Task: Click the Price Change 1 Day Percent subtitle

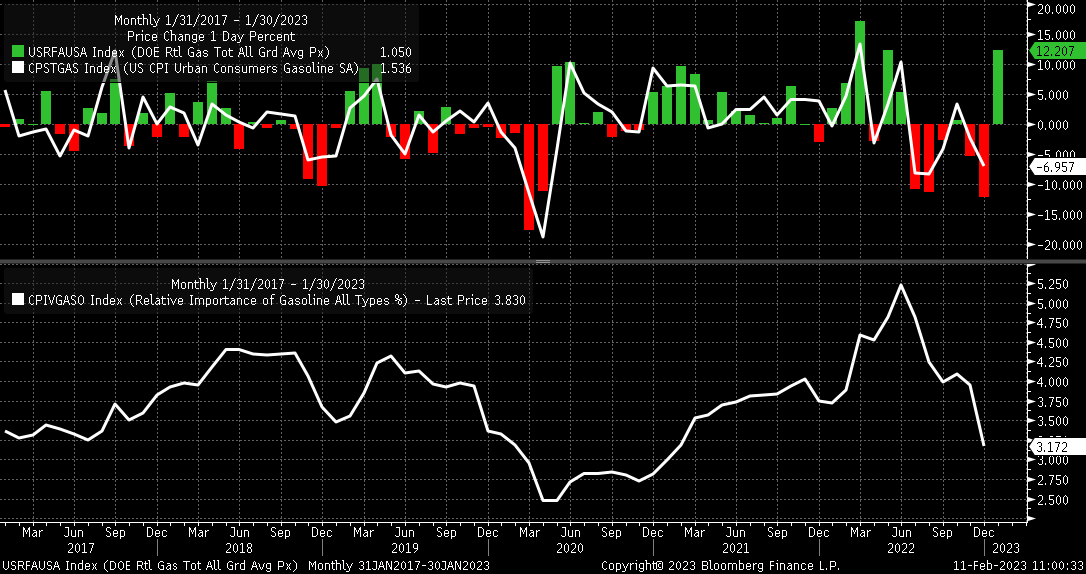Action: point(210,36)
